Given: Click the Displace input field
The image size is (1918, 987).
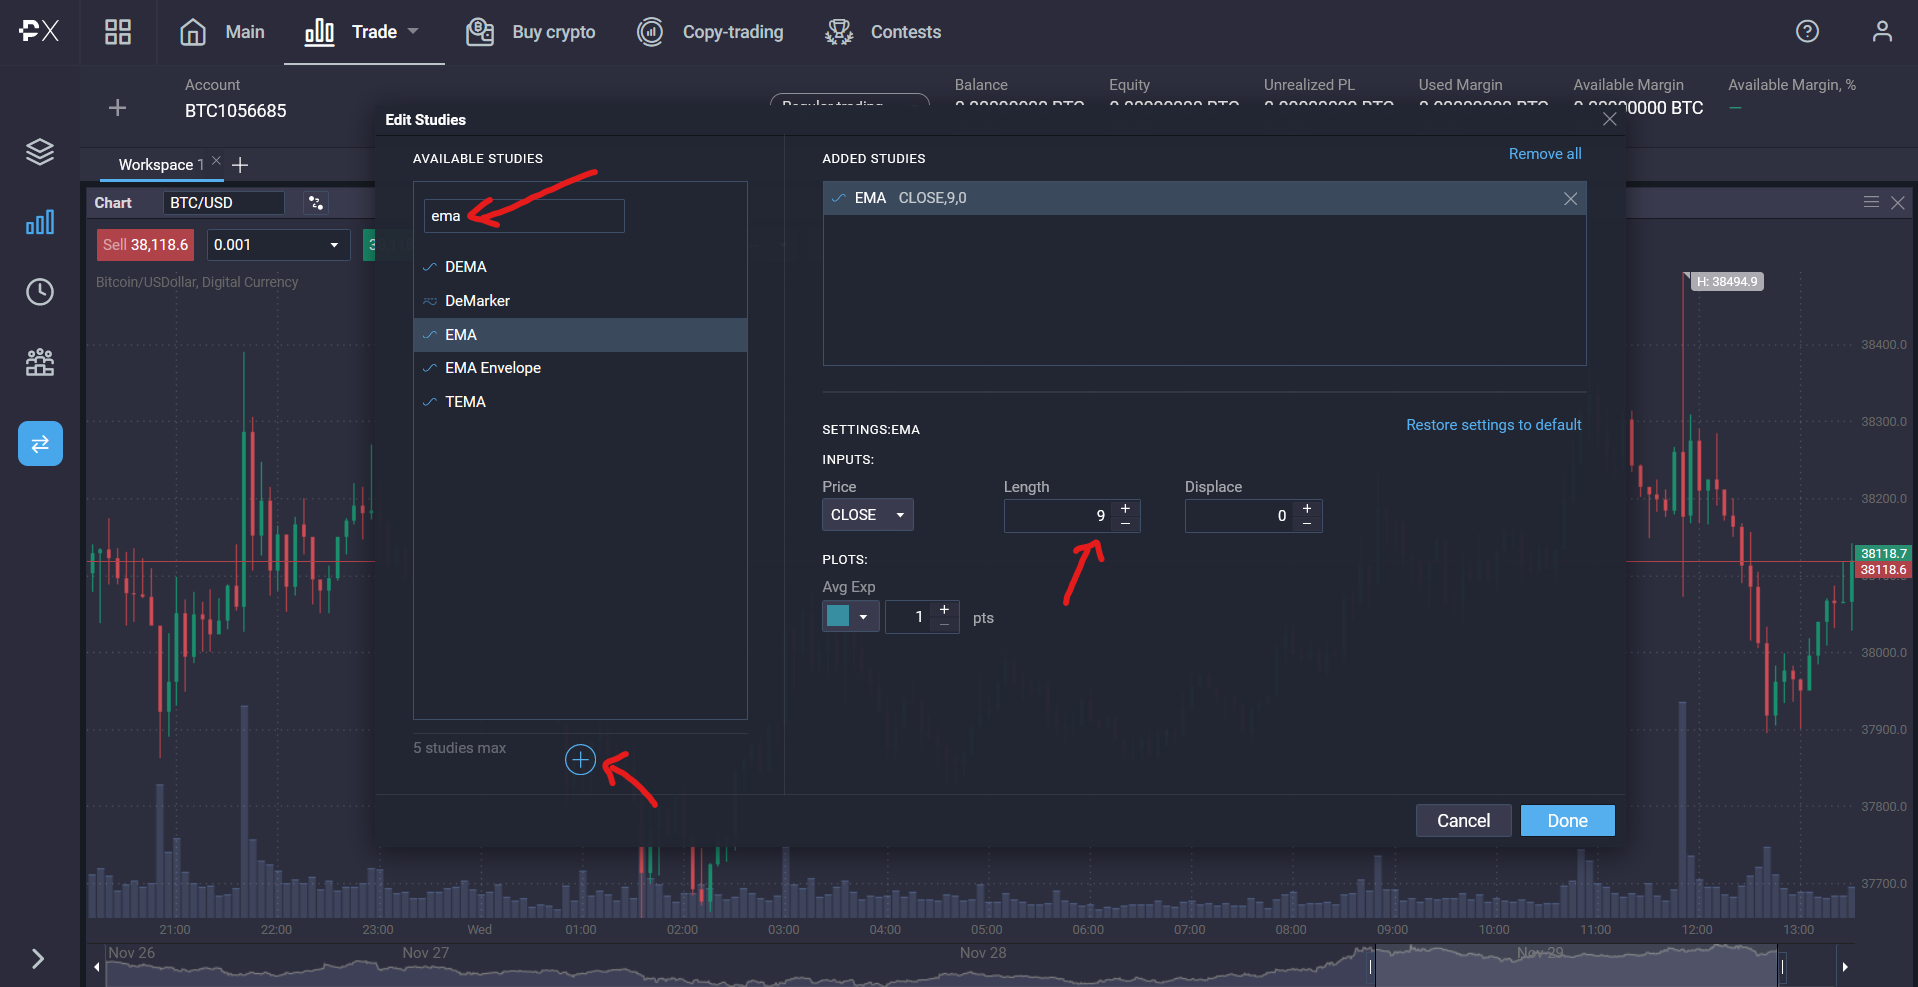Looking at the screenshot, I should pyautogui.click(x=1240, y=516).
